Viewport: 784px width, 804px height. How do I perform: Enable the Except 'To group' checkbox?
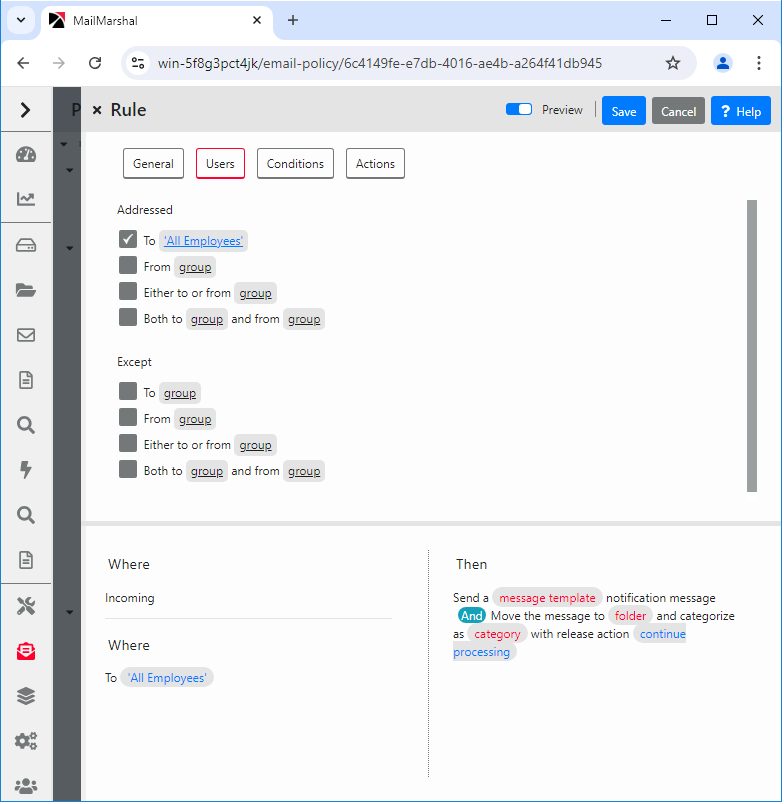(x=128, y=392)
